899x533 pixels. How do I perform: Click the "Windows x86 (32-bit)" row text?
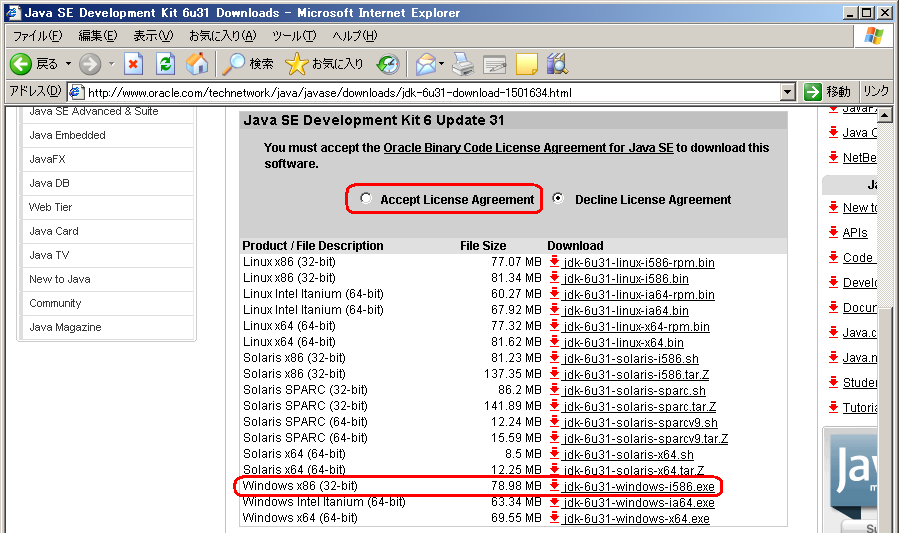300,486
